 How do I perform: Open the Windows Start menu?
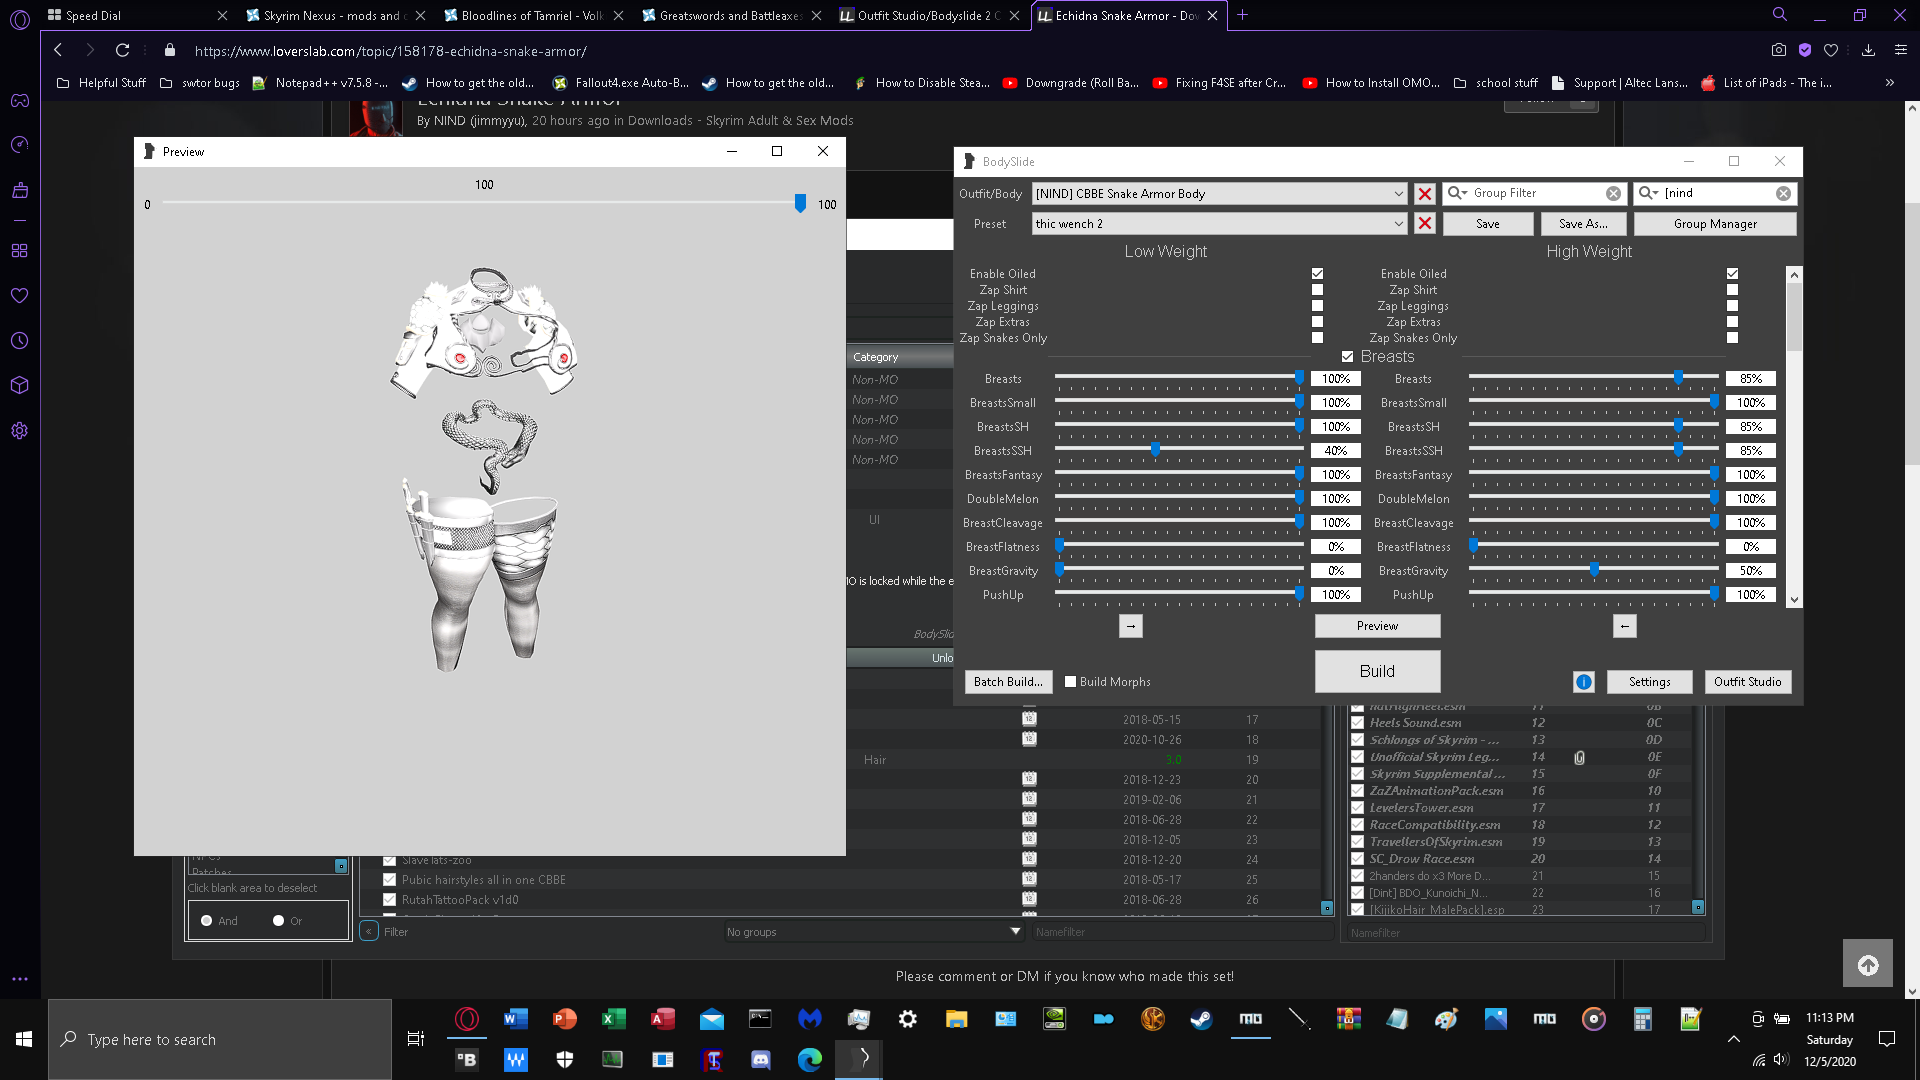[x=24, y=1039]
